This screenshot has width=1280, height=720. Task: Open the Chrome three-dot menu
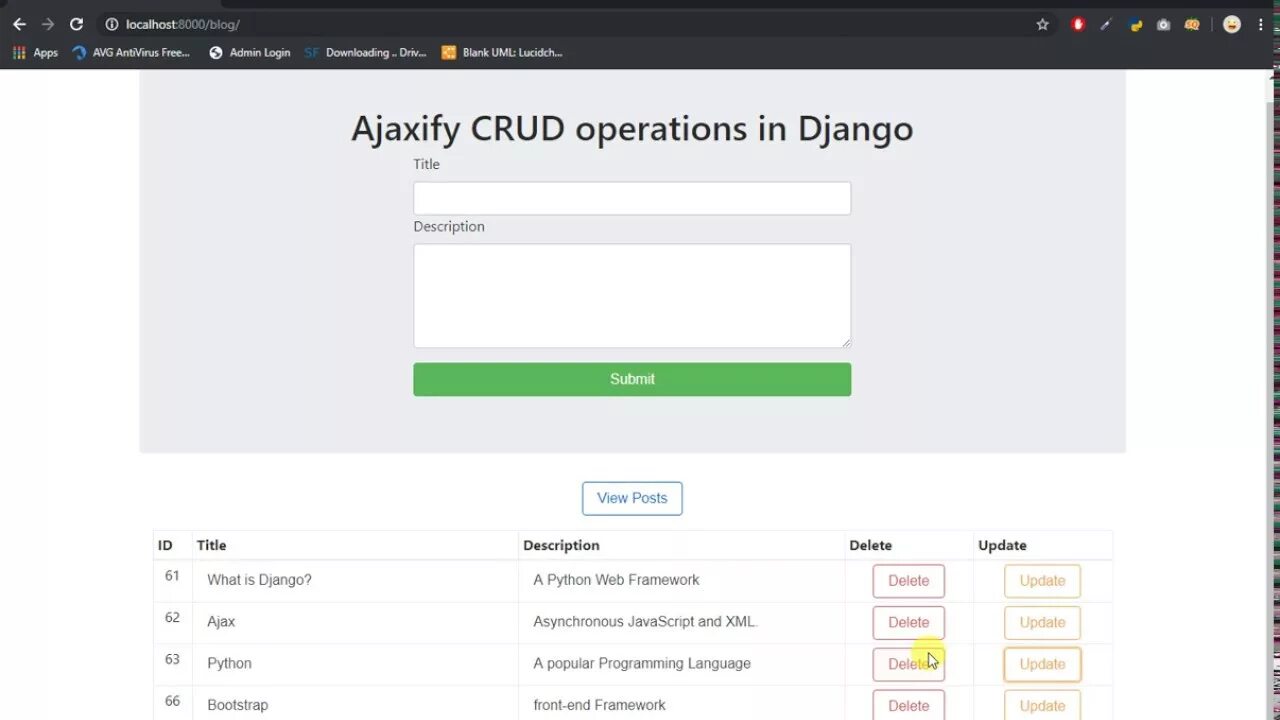pos(1261,24)
